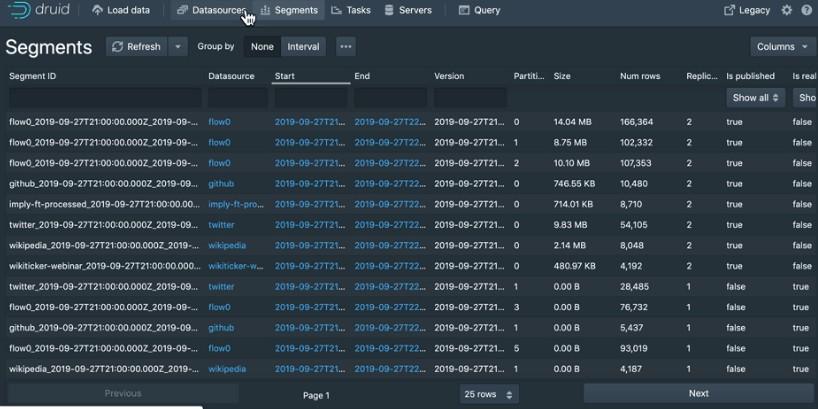Open Load data page
This screenshot has height=409, width=818.
pyautogui.click(x=121, y=10)
